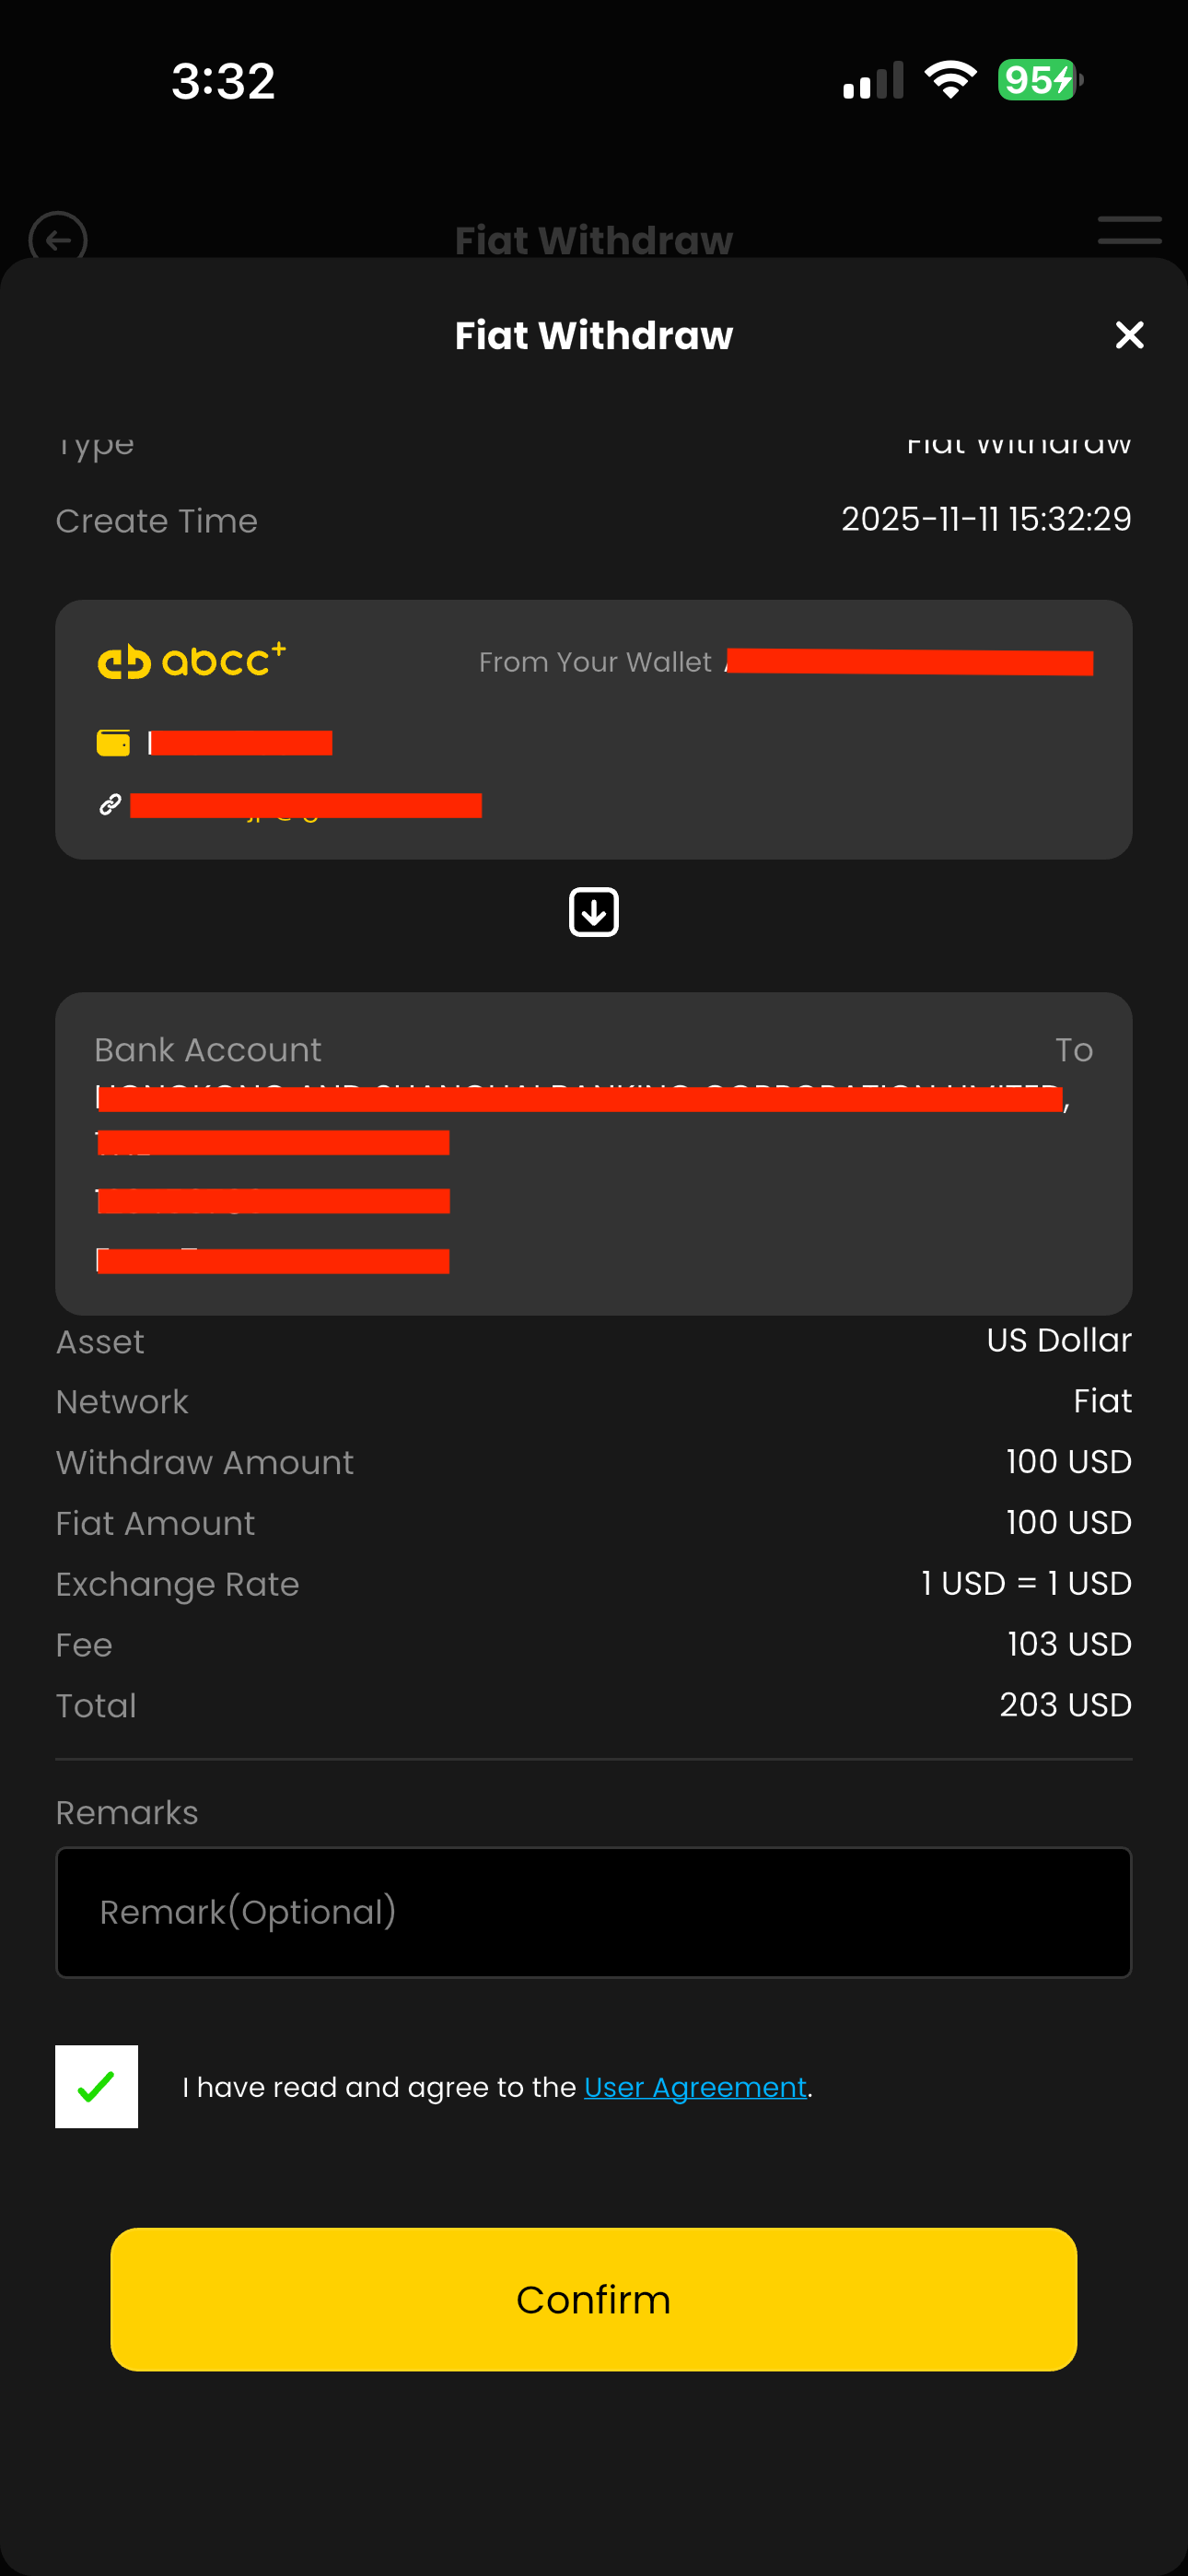Tap the ABCC+ logo in wallet card
This screenshot has width=1188, height=2576.
tap(192, 661)
